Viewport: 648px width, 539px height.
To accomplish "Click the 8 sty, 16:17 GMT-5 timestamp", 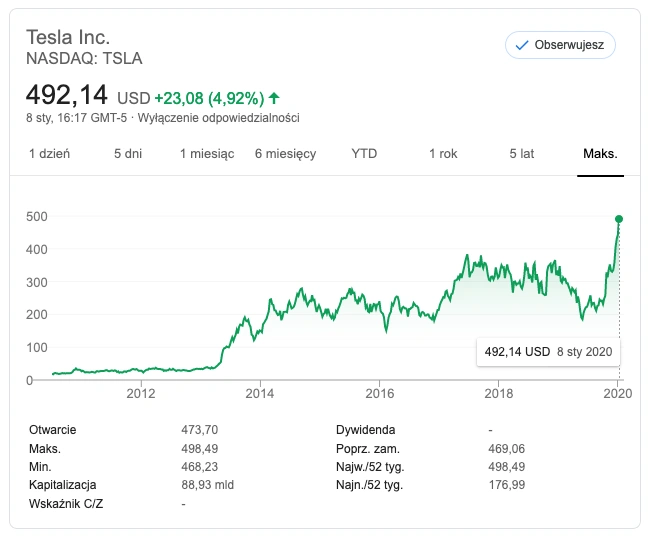I will point(76,118).
